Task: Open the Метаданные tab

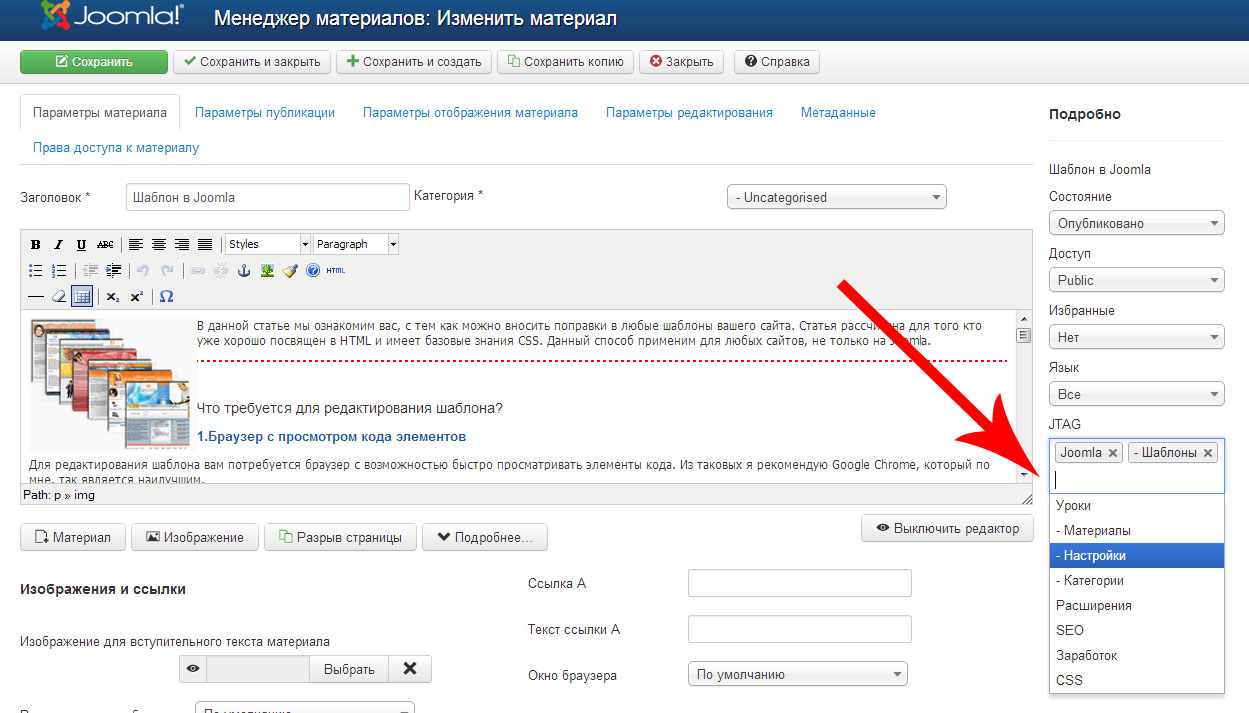Action: tap(837, 113)
